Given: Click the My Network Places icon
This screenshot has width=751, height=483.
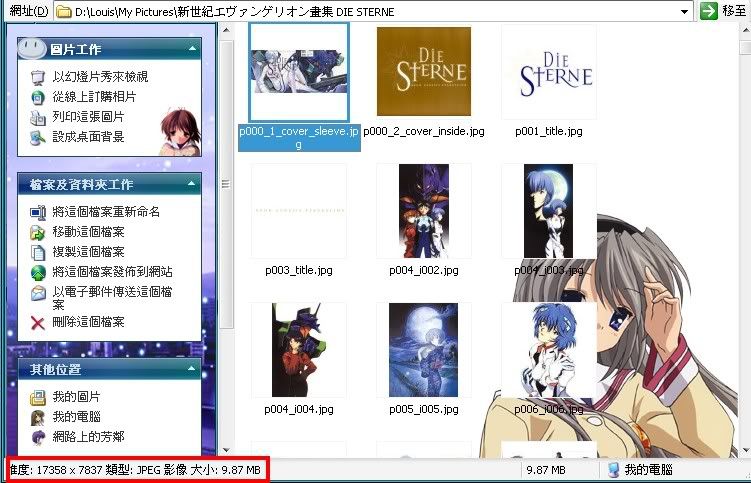Looking at the screenshot, I should click(x=37, y=437).
